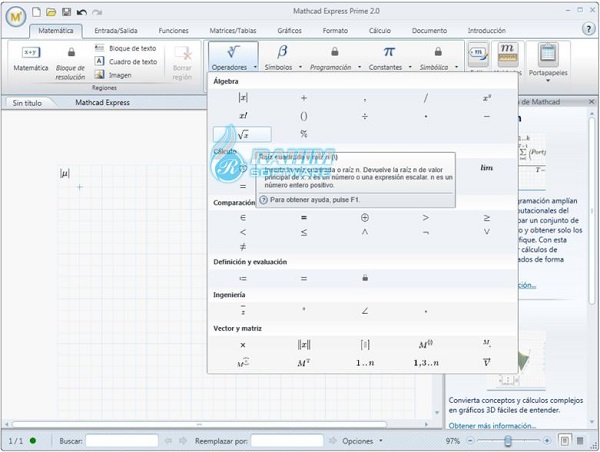Insert the percent % operator
600x452 pixels.
tap(304, 134)
